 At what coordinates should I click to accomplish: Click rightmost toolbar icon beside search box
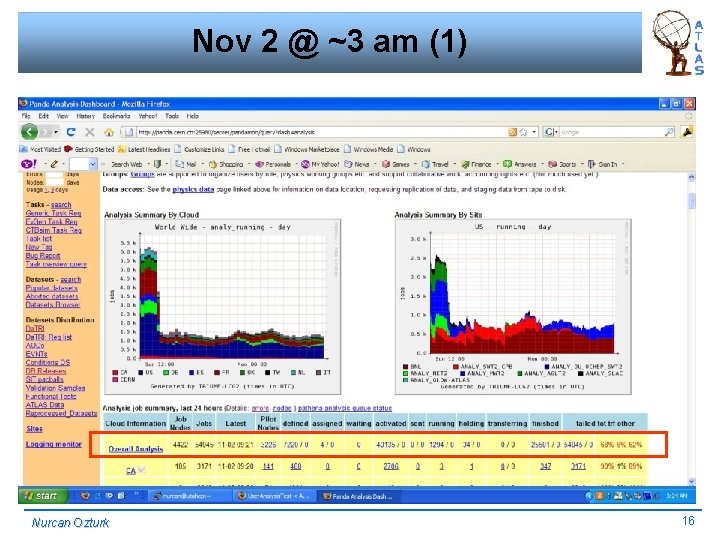click(687, 132)
